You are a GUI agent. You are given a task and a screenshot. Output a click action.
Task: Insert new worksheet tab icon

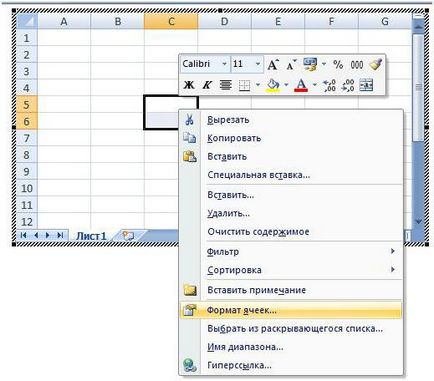128,236
